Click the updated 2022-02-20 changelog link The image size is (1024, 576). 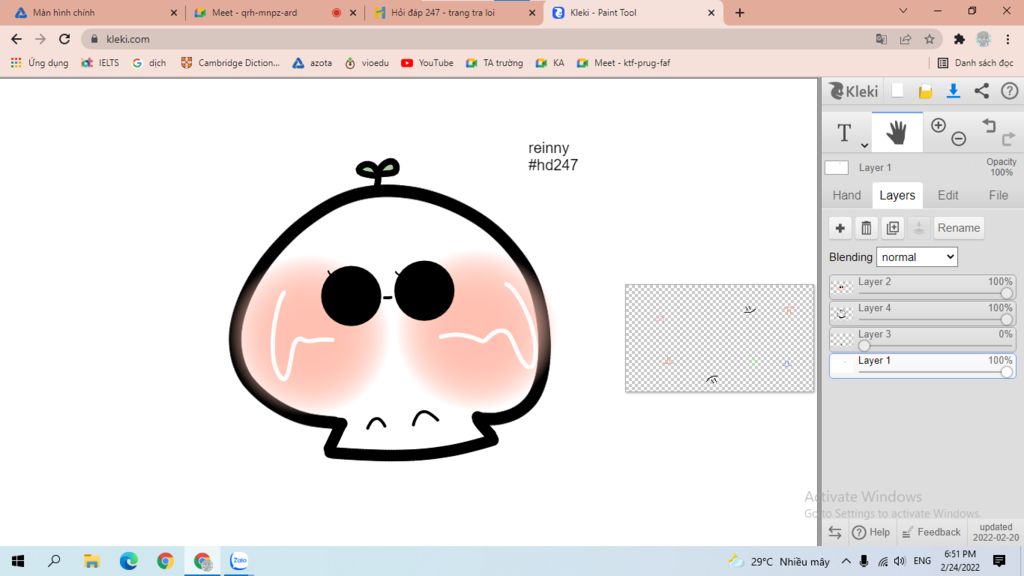[x=995, y=532]
